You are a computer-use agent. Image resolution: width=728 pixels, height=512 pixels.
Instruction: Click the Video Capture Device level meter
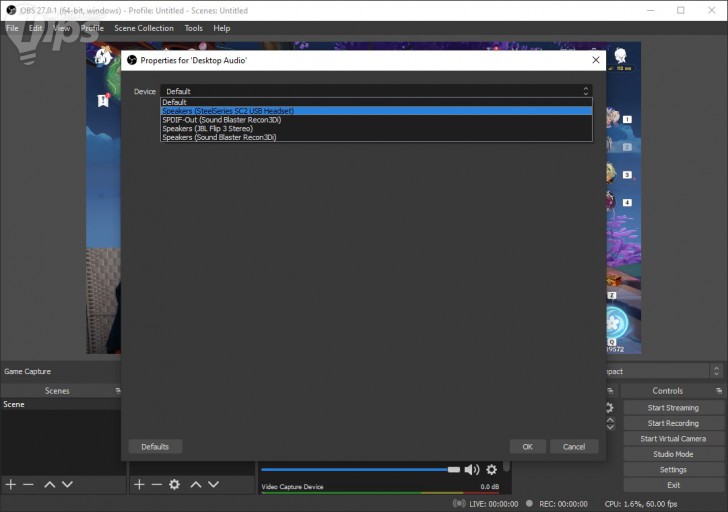(380, 493)
